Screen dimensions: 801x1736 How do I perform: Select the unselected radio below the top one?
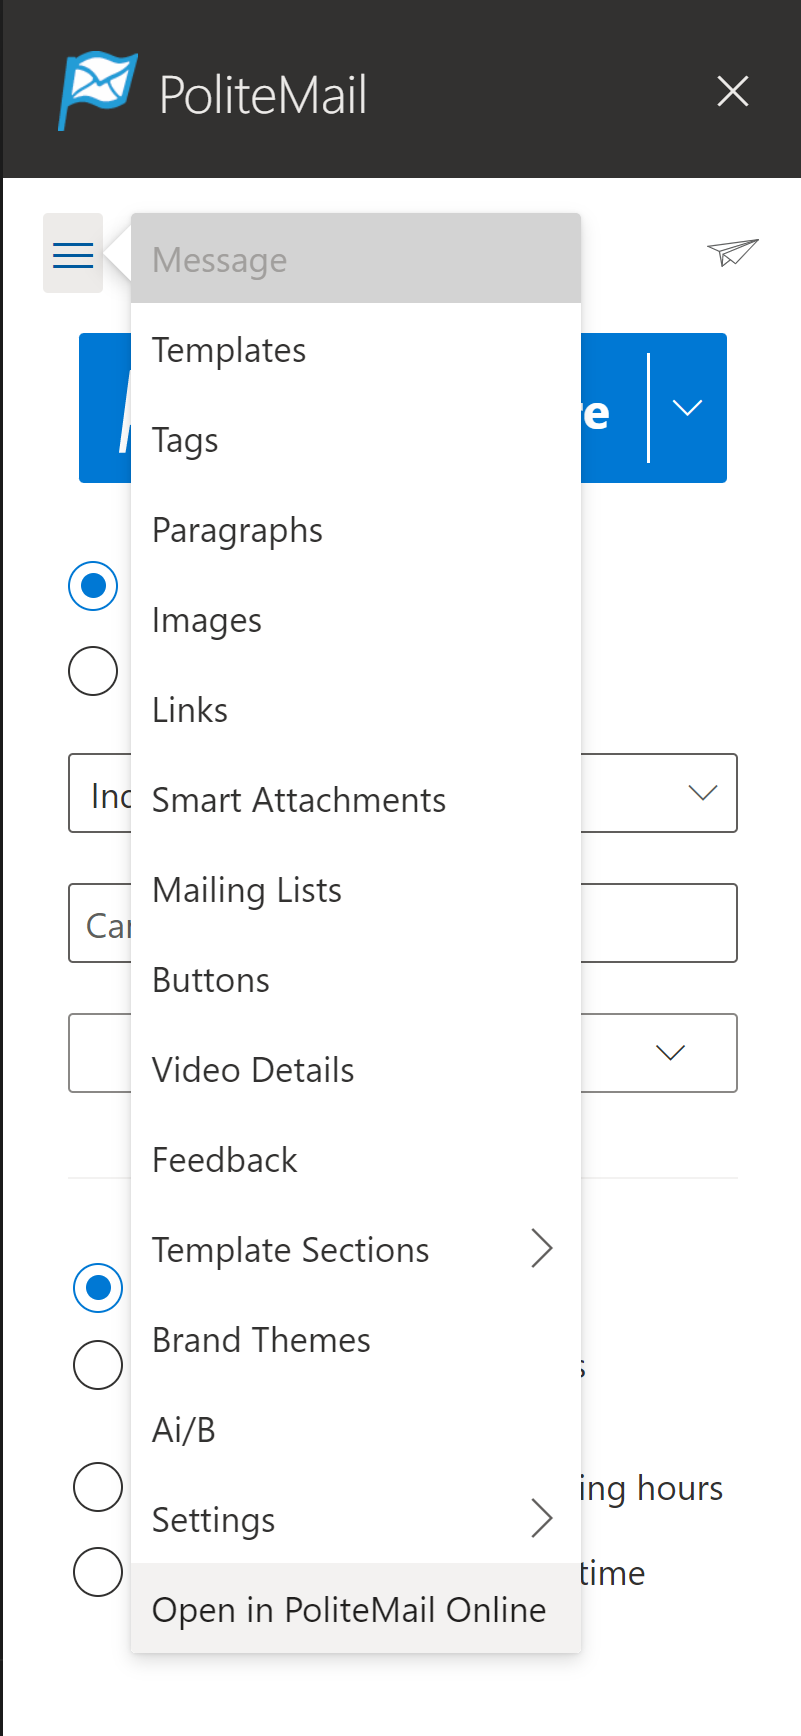(x=93, y=670)
